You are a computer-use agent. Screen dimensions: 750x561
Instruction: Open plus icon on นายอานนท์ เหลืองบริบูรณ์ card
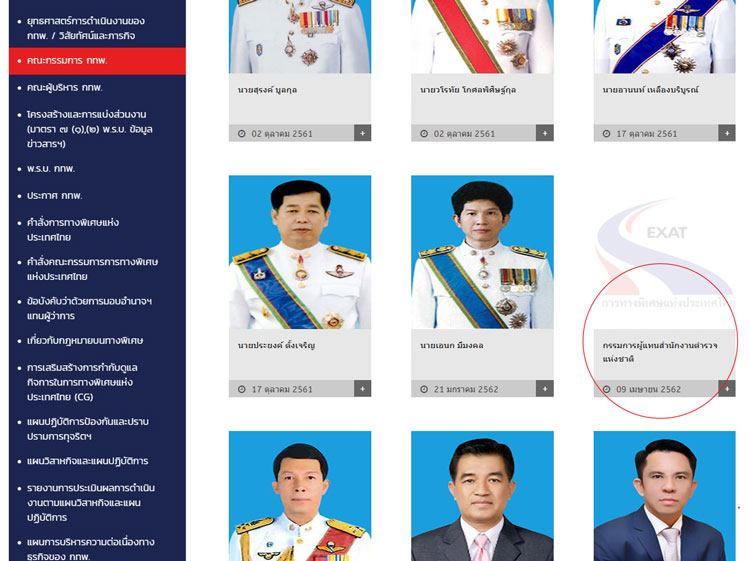coord(727,133)
